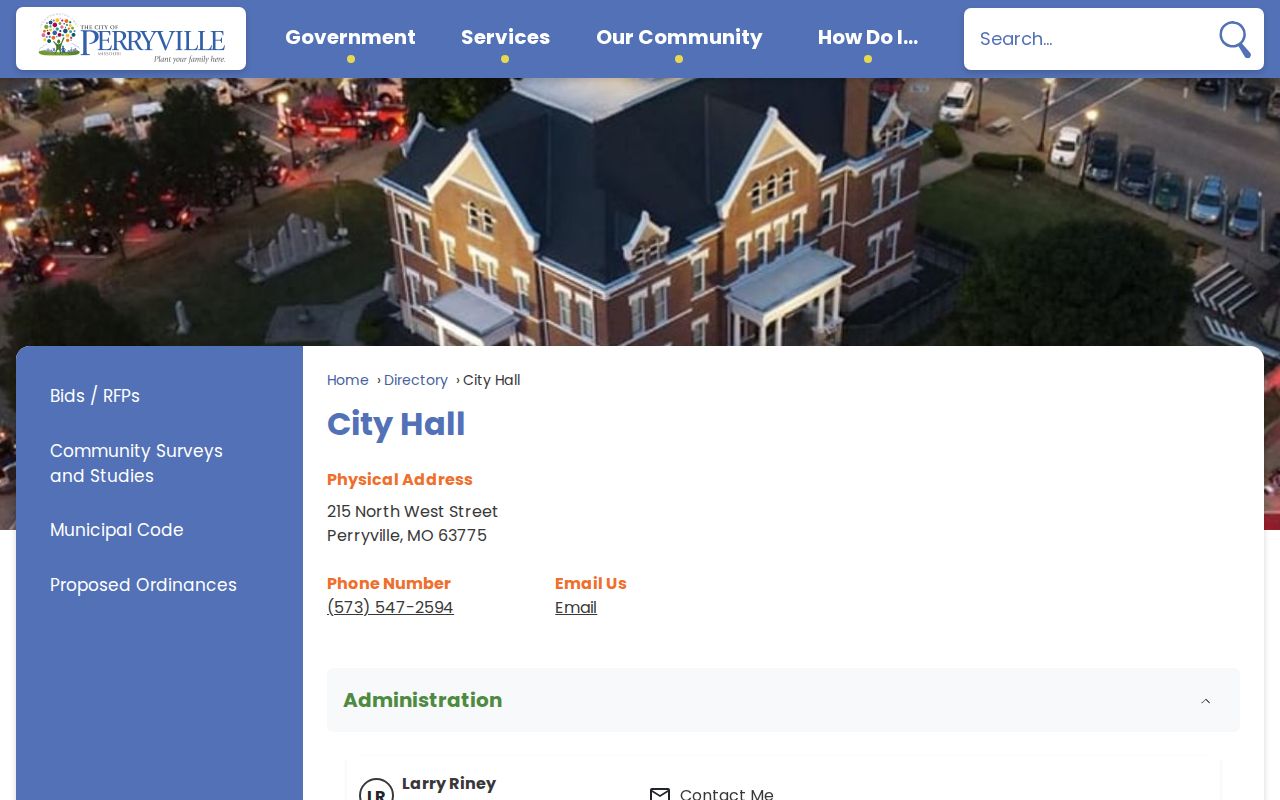1280x800 pixels.
Task: Click the 215 North West Street address text
Action: tap(412, 511)
